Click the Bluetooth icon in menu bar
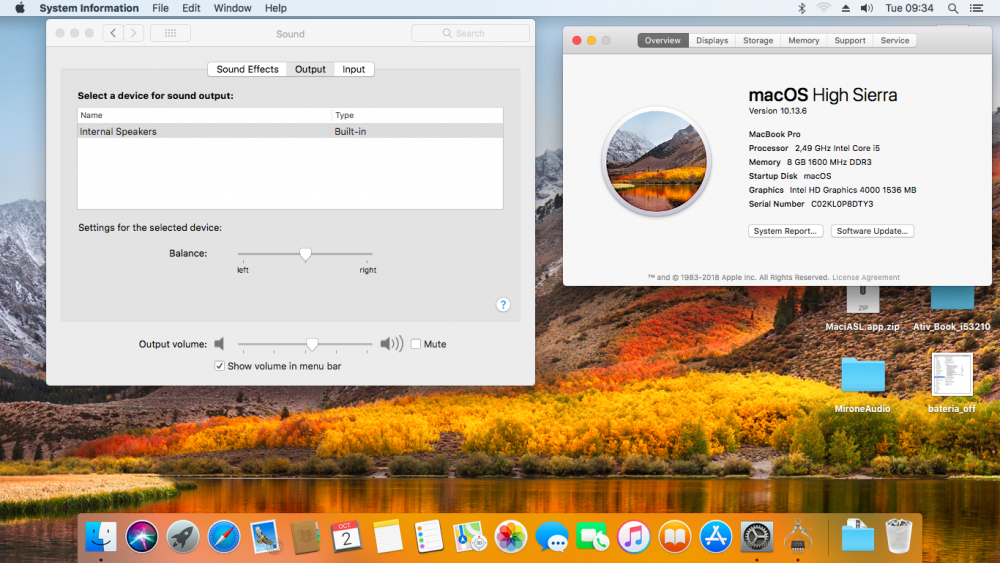The width and height of the screenshot is (1000, 563). point(802,8)
